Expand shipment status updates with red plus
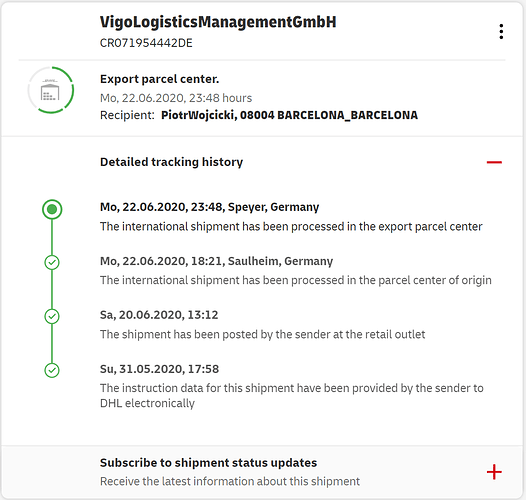 (x=494, y=472)
